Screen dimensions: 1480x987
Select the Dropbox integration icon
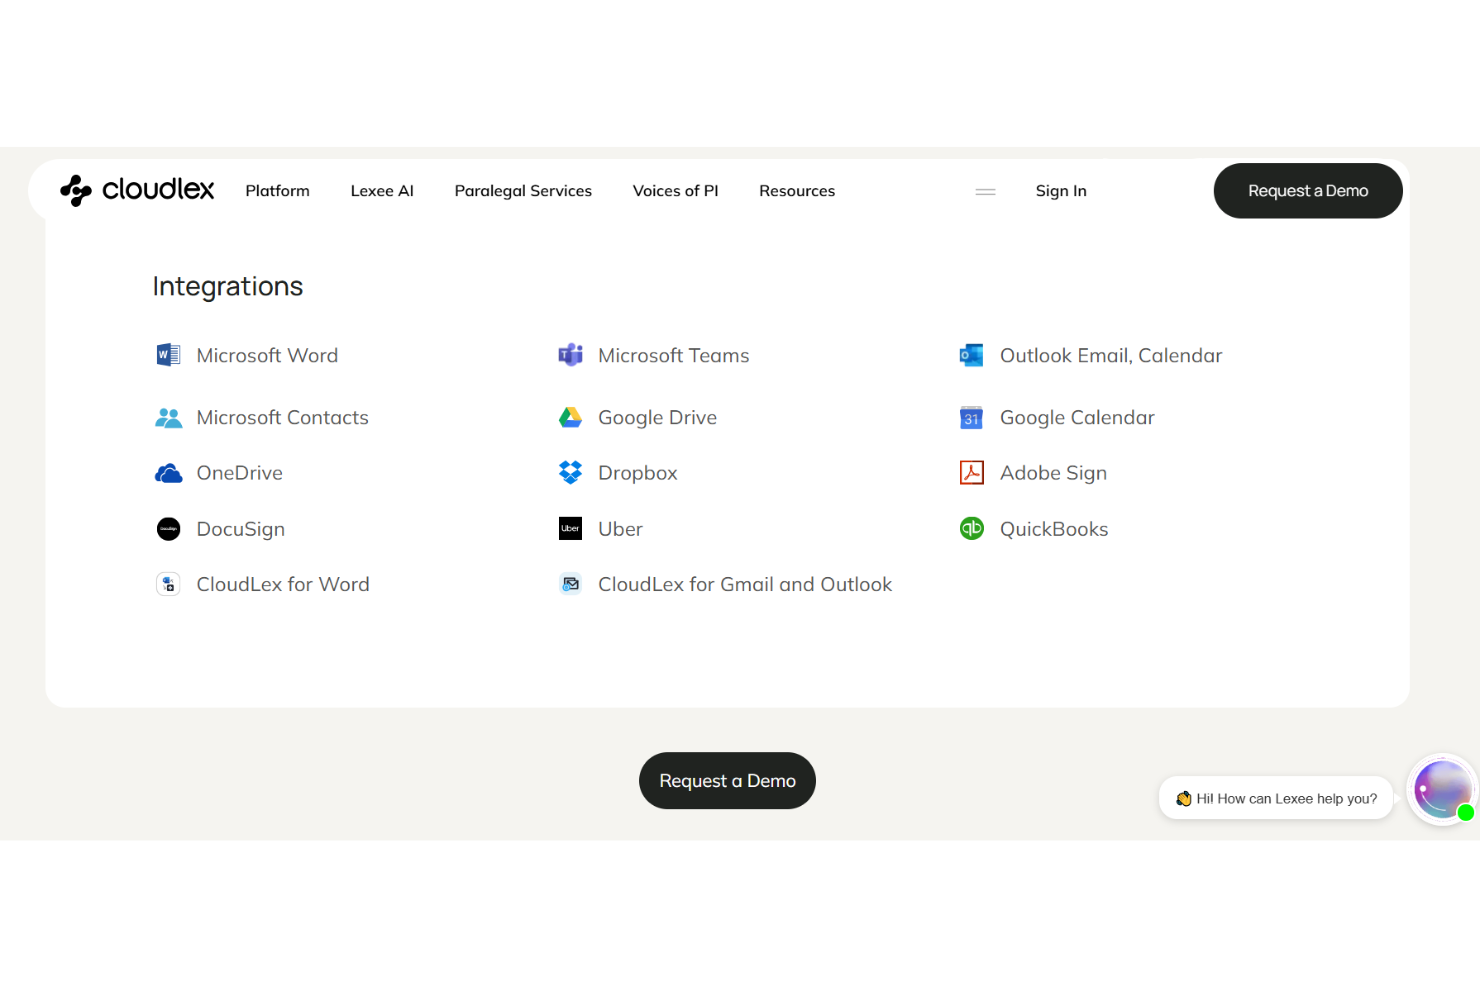570,472
